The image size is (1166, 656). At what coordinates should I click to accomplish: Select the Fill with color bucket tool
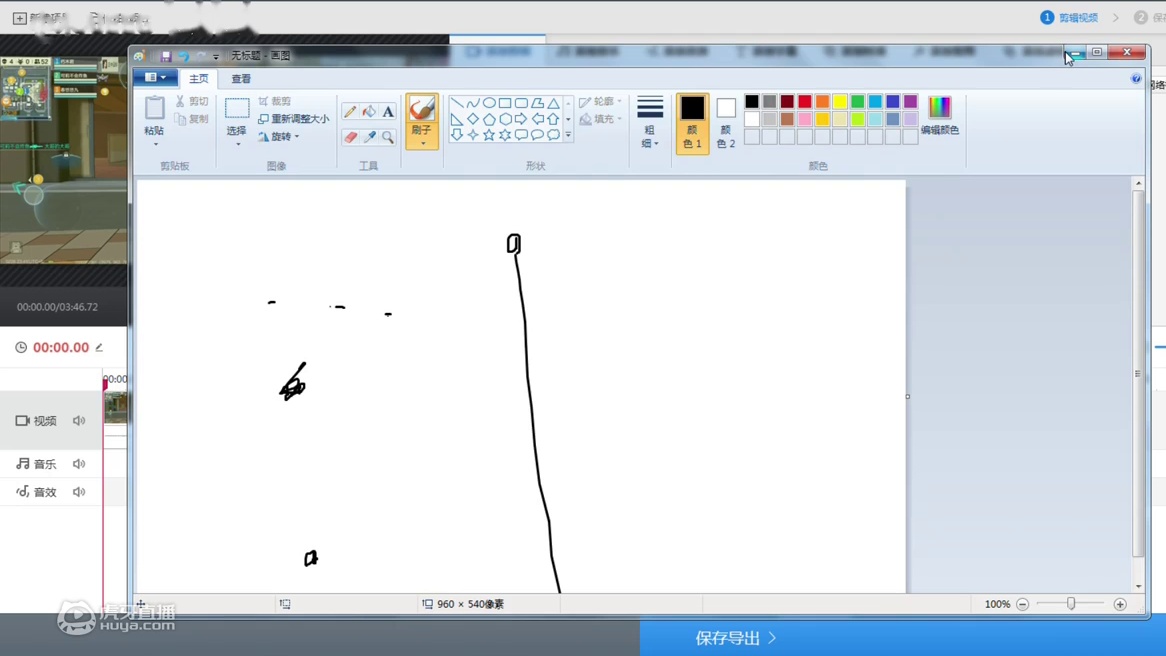click(369, 112)
